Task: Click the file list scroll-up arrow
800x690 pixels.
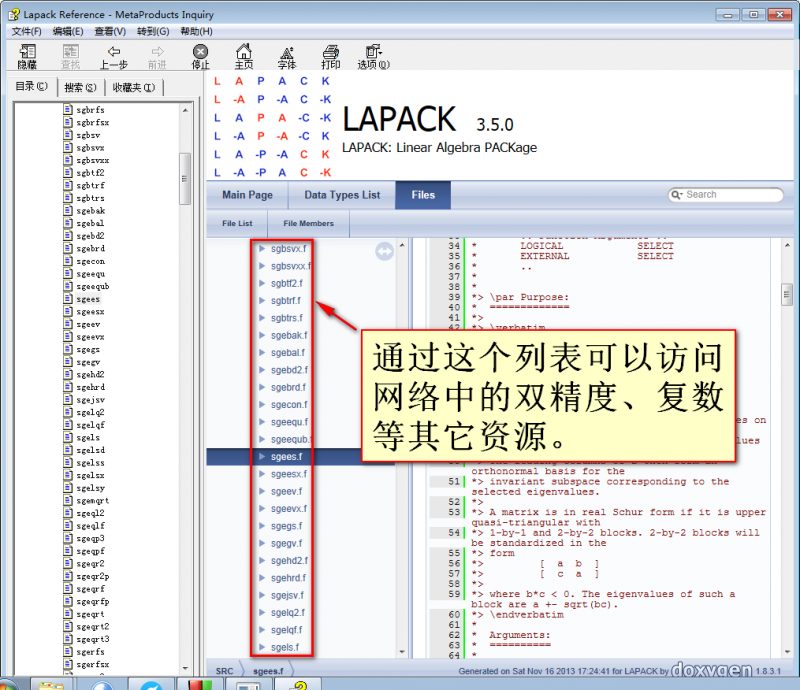Action: [402, 245]
